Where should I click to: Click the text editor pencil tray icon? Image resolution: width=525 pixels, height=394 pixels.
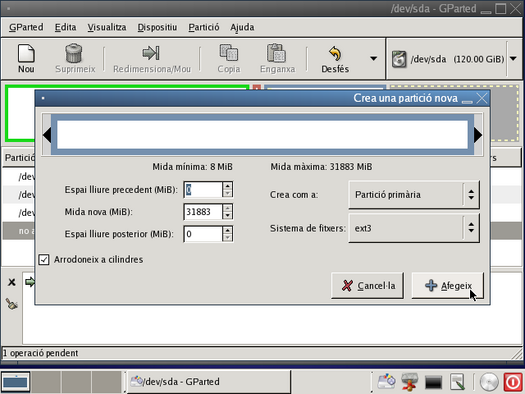[457, 382]
